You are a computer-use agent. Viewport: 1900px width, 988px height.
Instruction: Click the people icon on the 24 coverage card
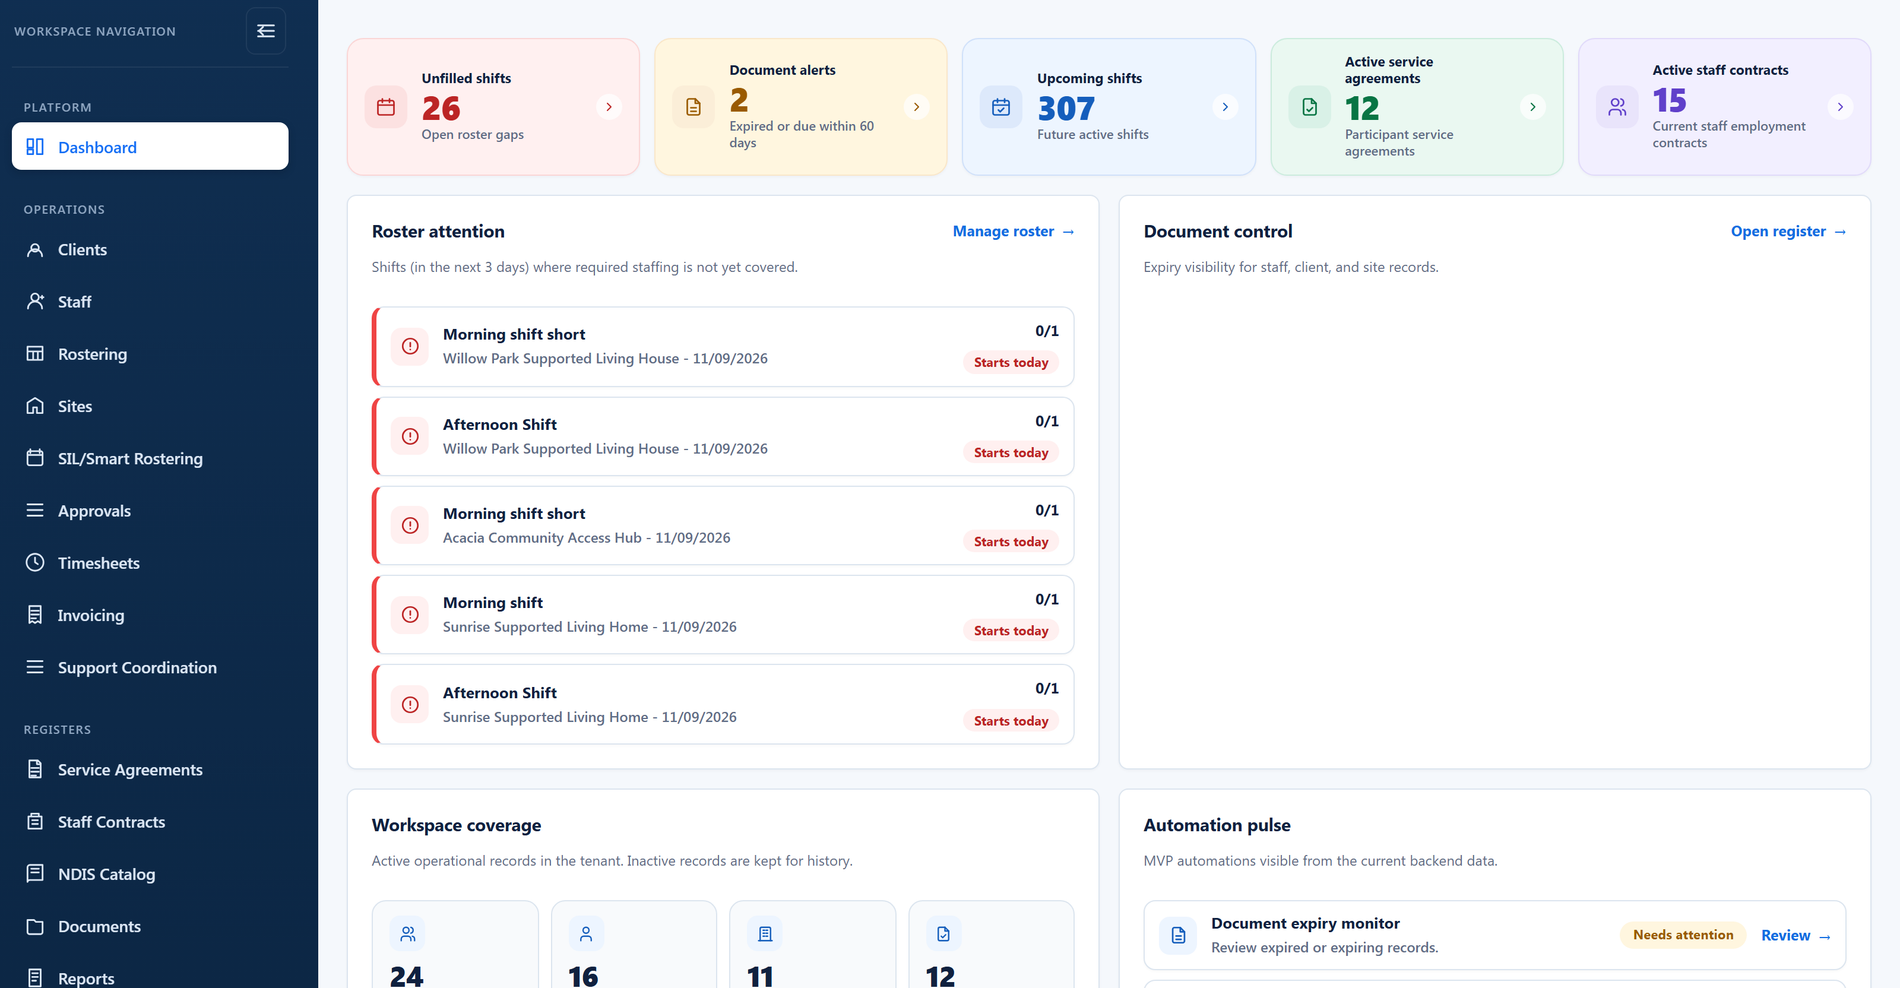(x=408, y=934)
